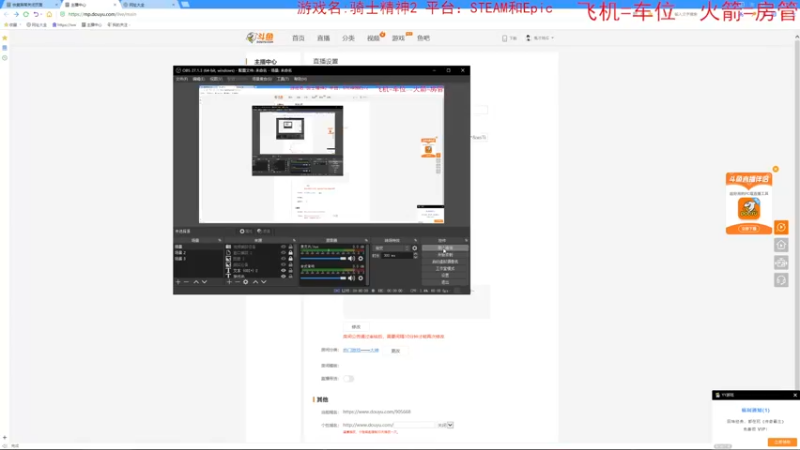The width and height of the screenshot is (800, 450).
Task: Open desktop audio channel gear settings
Action: coord(361,278)
